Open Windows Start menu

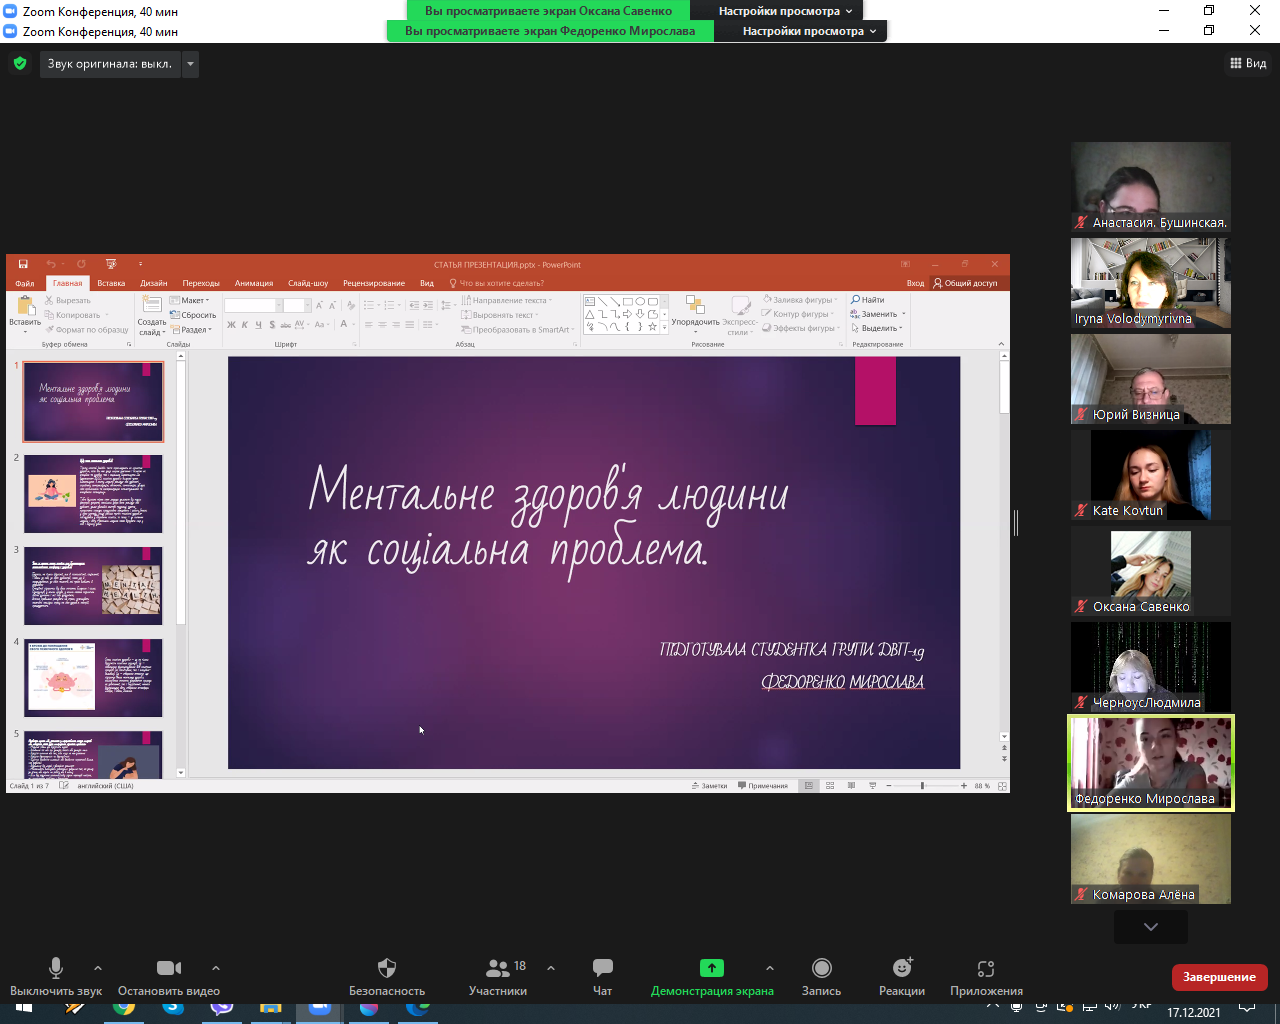[24, 1010]
